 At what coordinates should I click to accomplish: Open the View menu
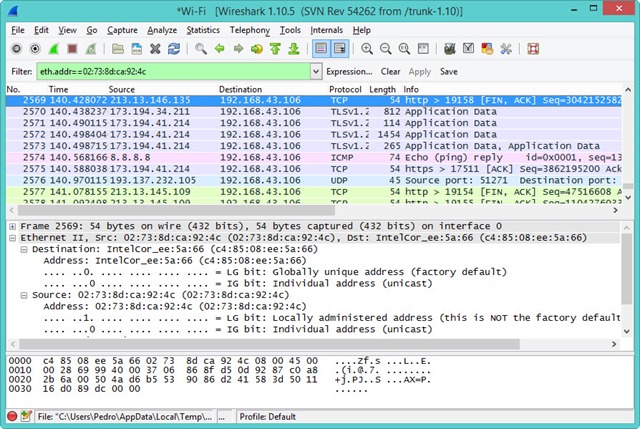pyautogui.click(x=67, y=30)
